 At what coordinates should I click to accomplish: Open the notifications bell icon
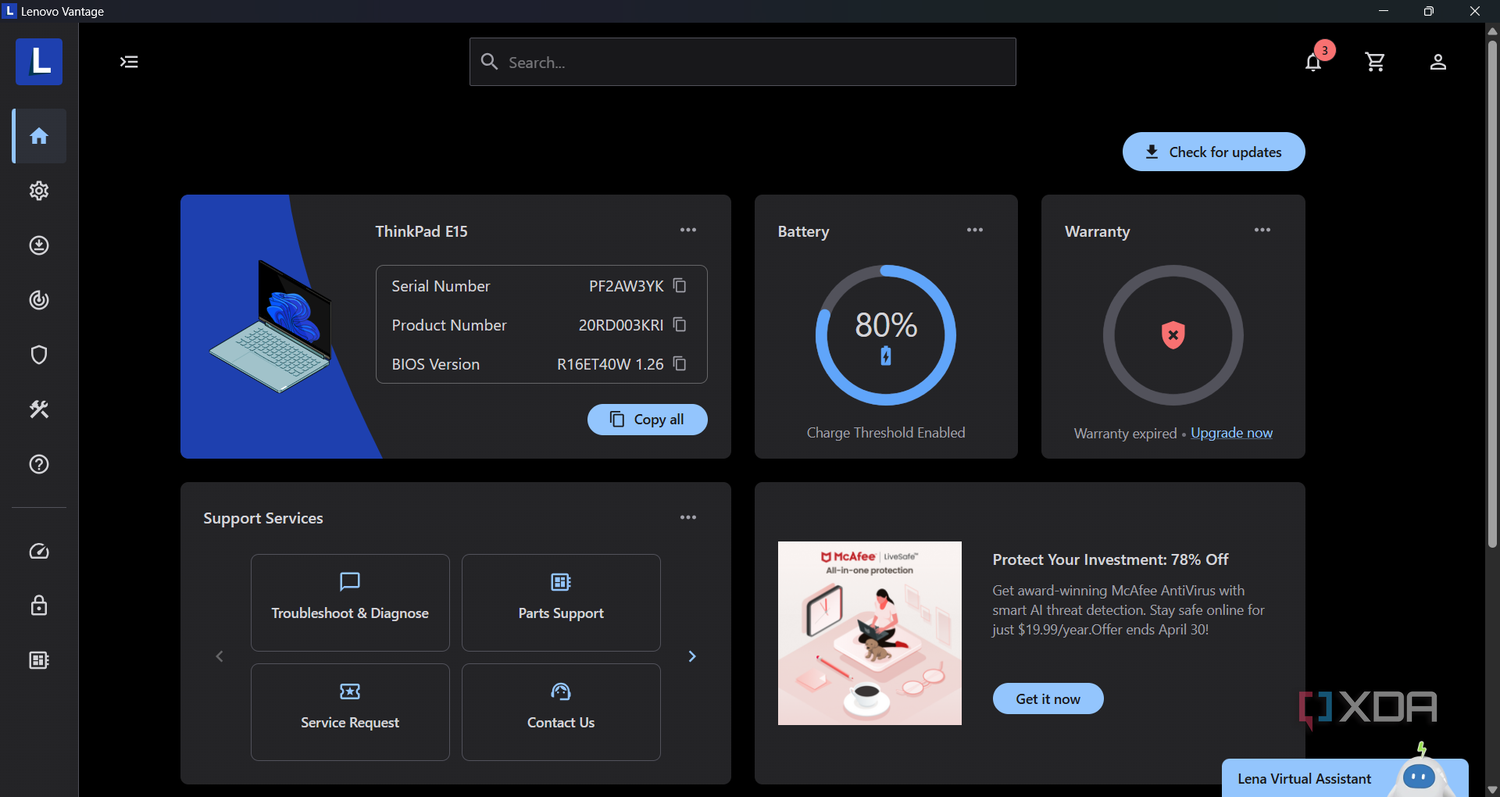coord(1313,62)
